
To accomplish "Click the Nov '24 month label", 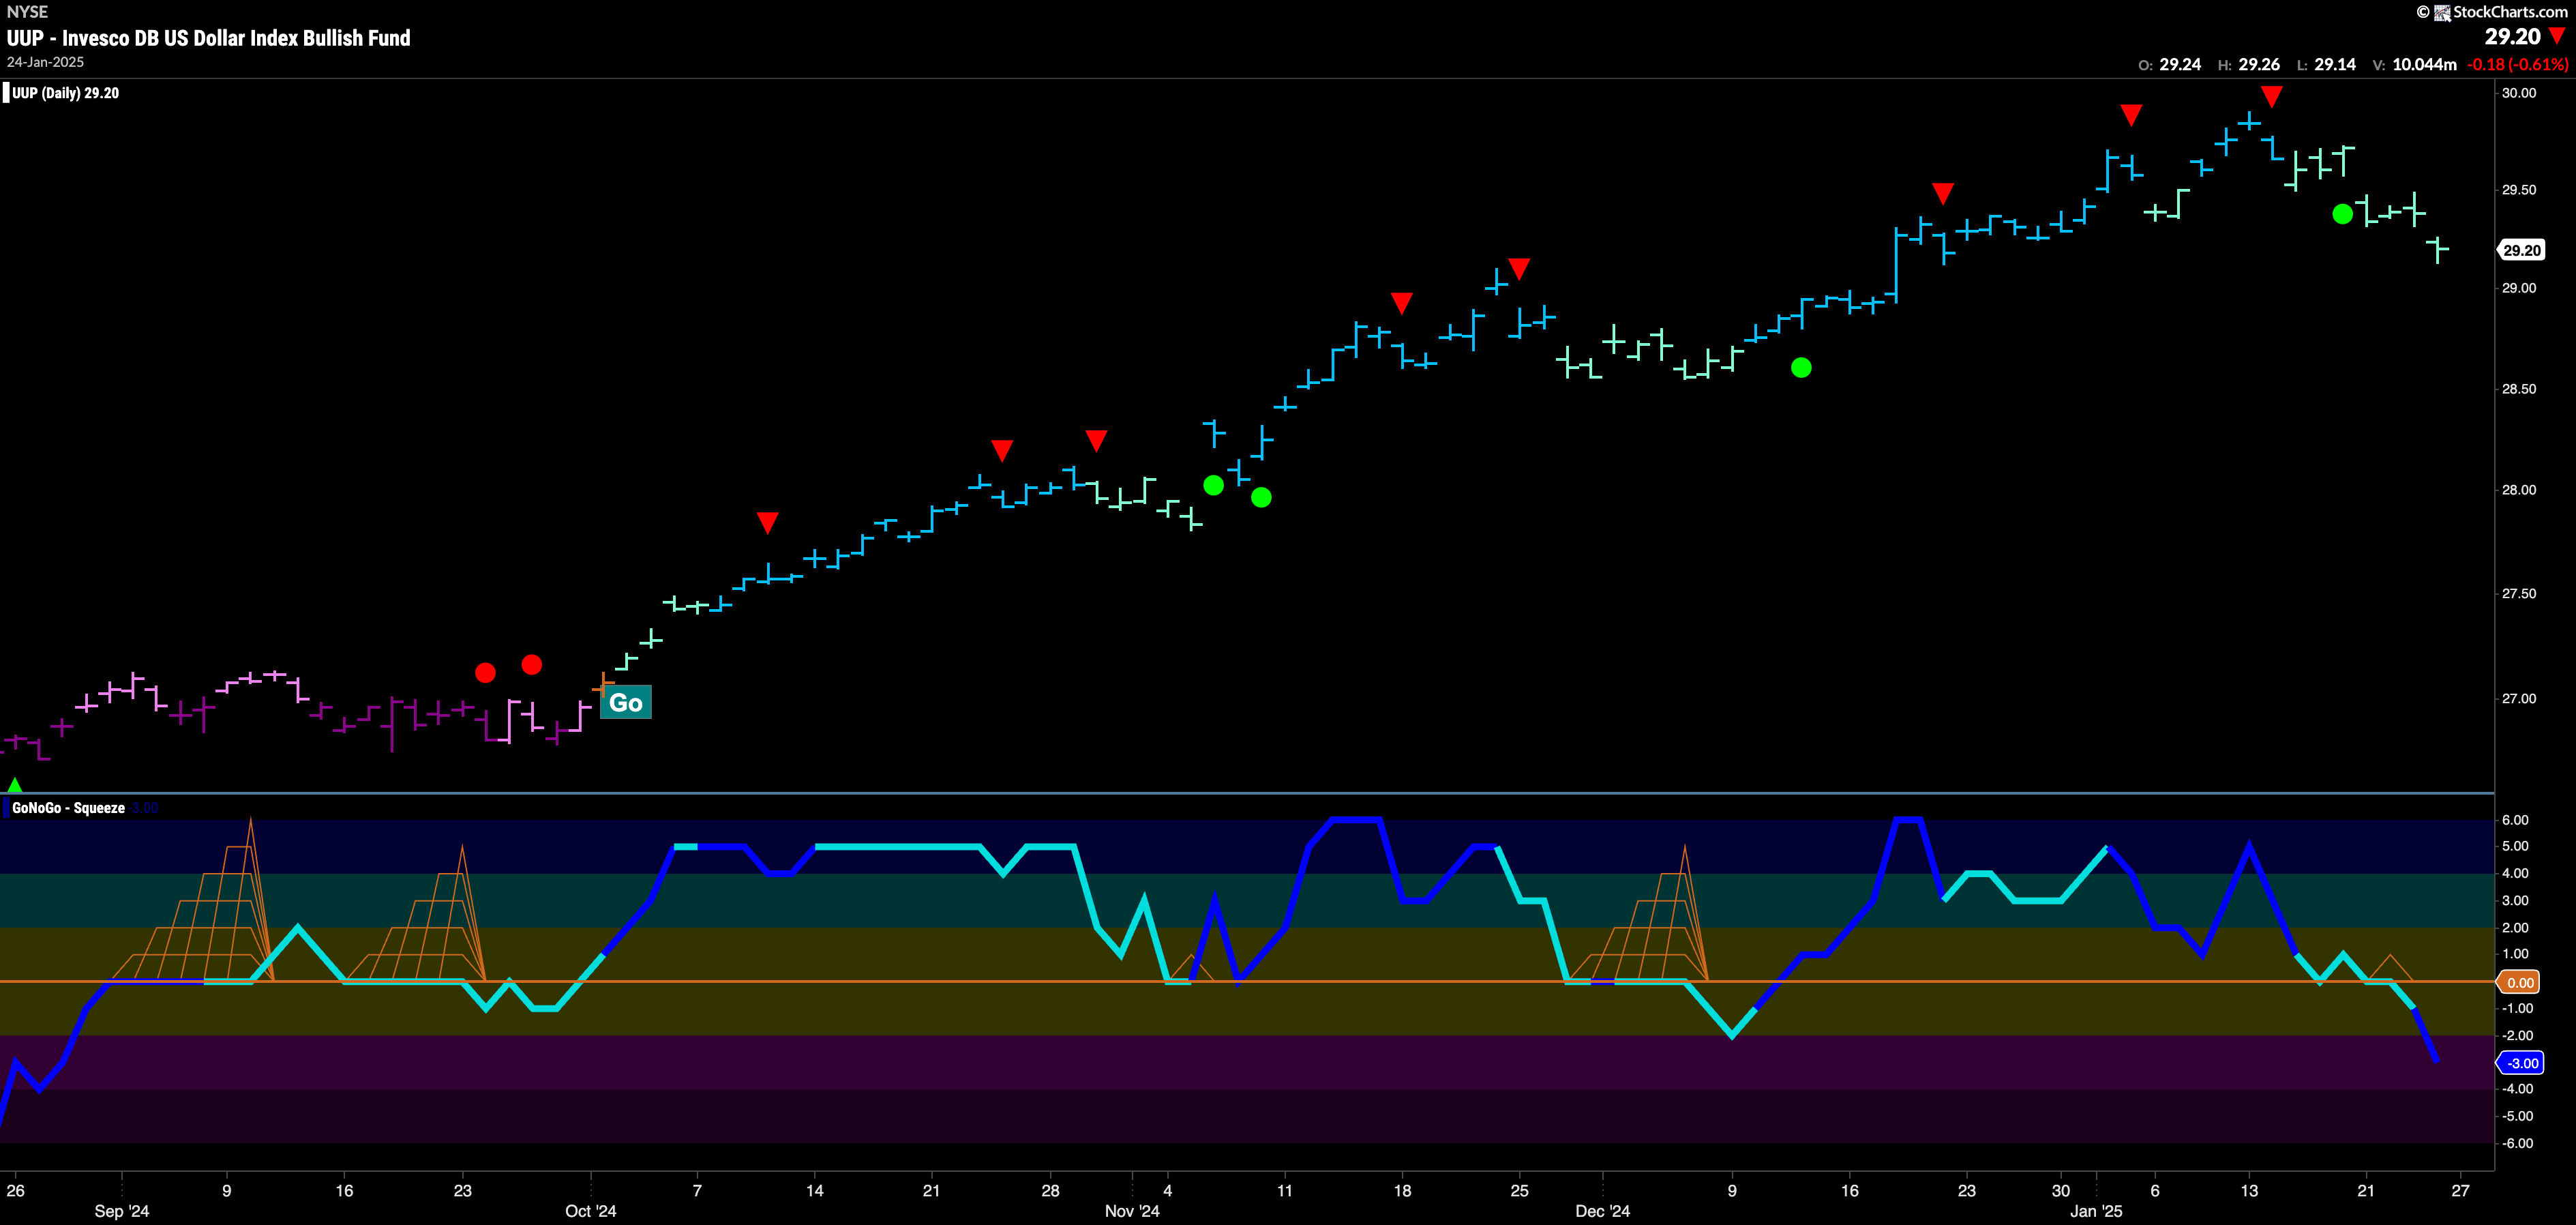I will click(x=1132, y=1211).
